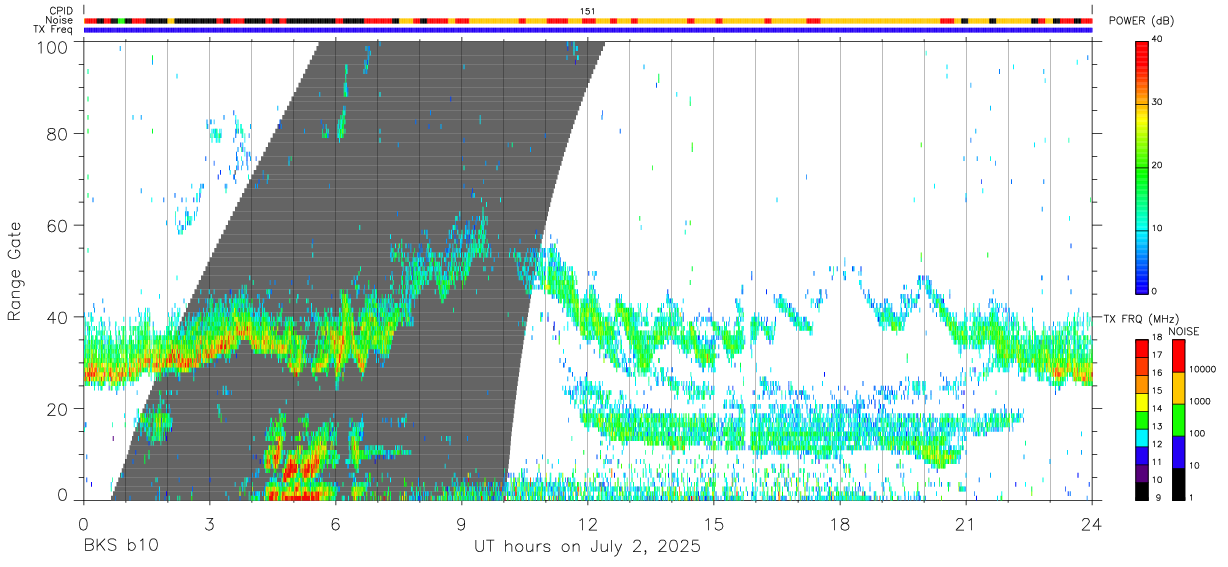Click the power legend value 40
The image size is (1228, 567).
point(1156,41)
